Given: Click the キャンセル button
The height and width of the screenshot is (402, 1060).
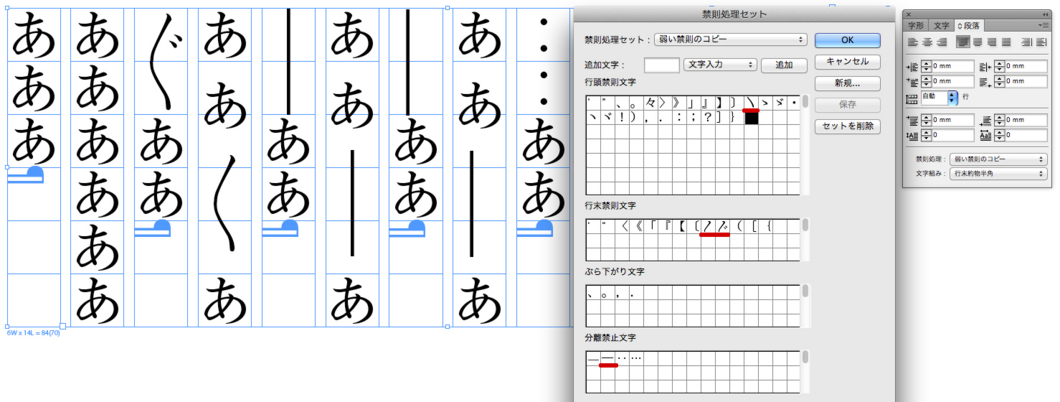Looking at the screenshot, I should tap(848, 61).
